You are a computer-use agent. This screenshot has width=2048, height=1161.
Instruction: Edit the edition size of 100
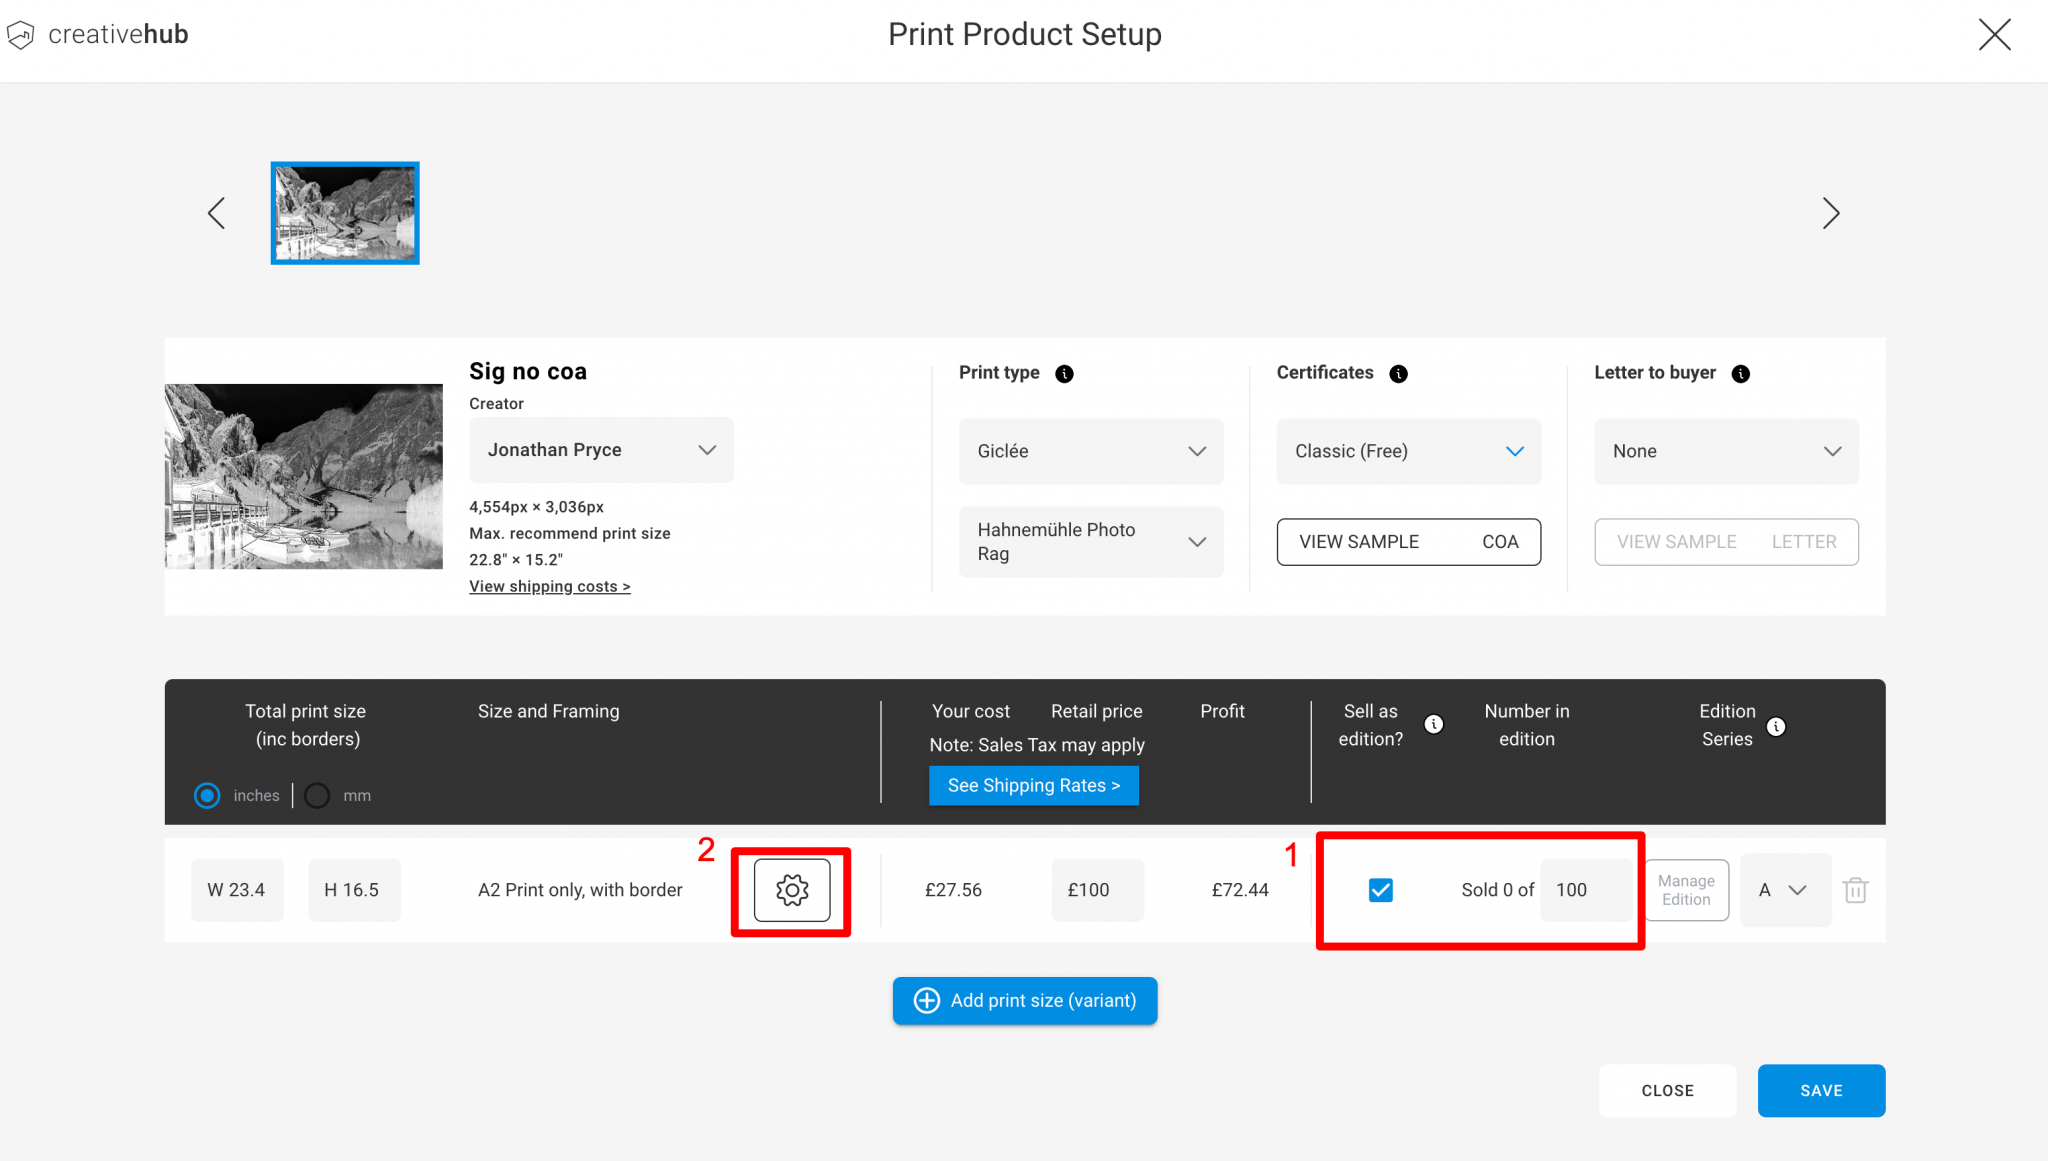tap(1585, 889)
